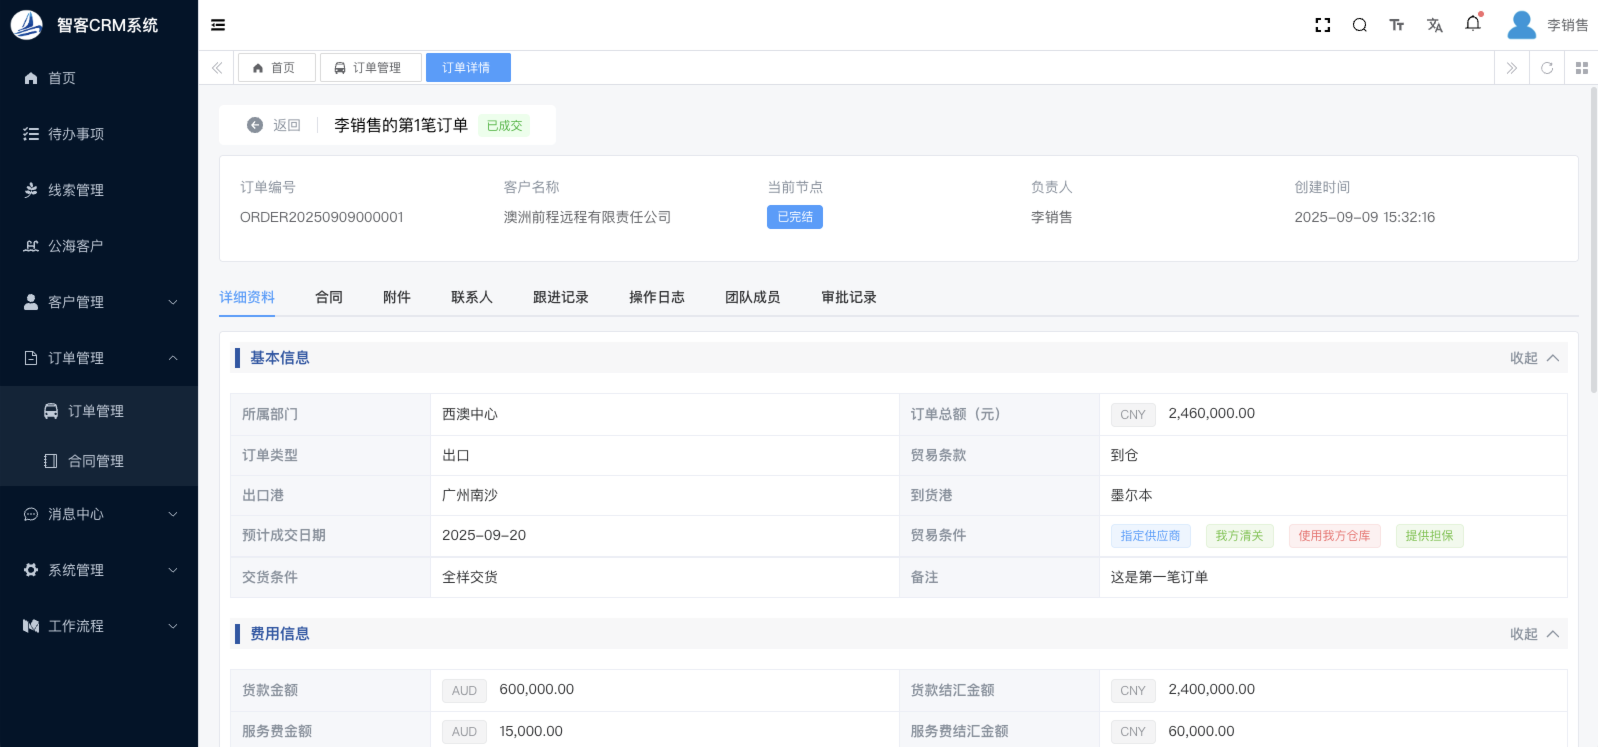This screenshot has width=1598, height=747.
Task: Open the language translation icon
Action: [x=1435, y=25]
